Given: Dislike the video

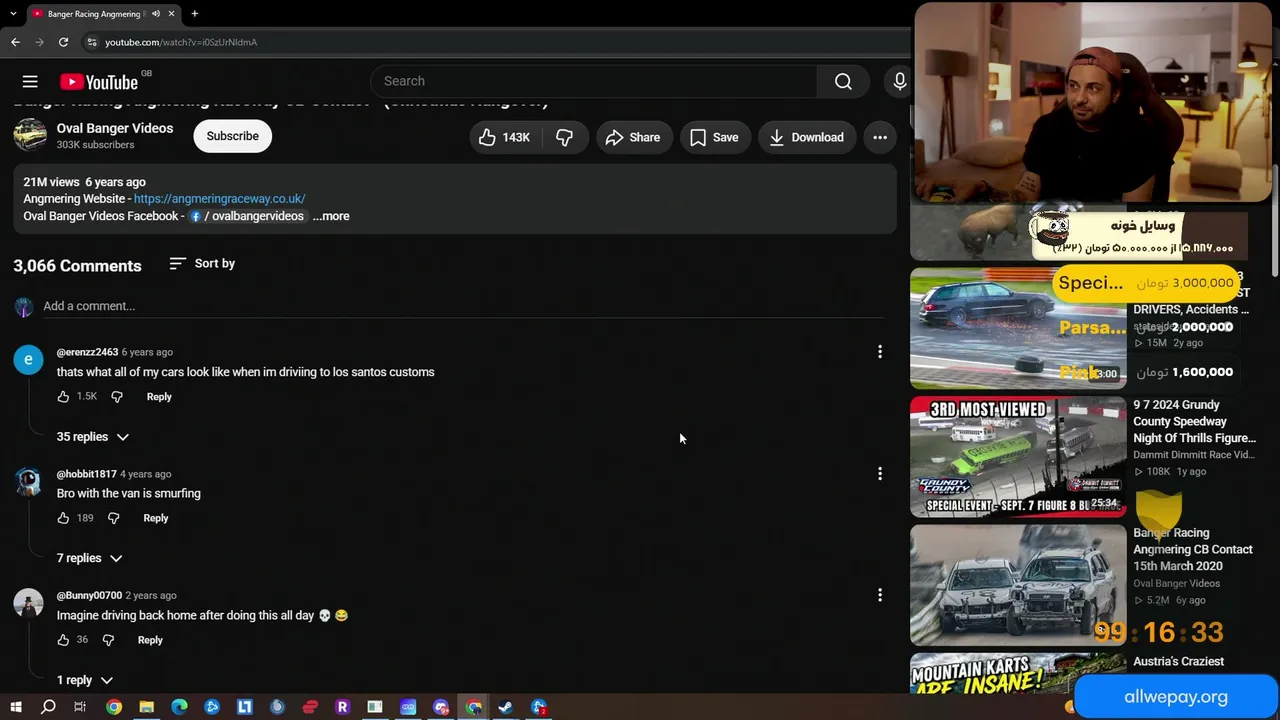Looking at the screenshot, I should click(564, 137).
